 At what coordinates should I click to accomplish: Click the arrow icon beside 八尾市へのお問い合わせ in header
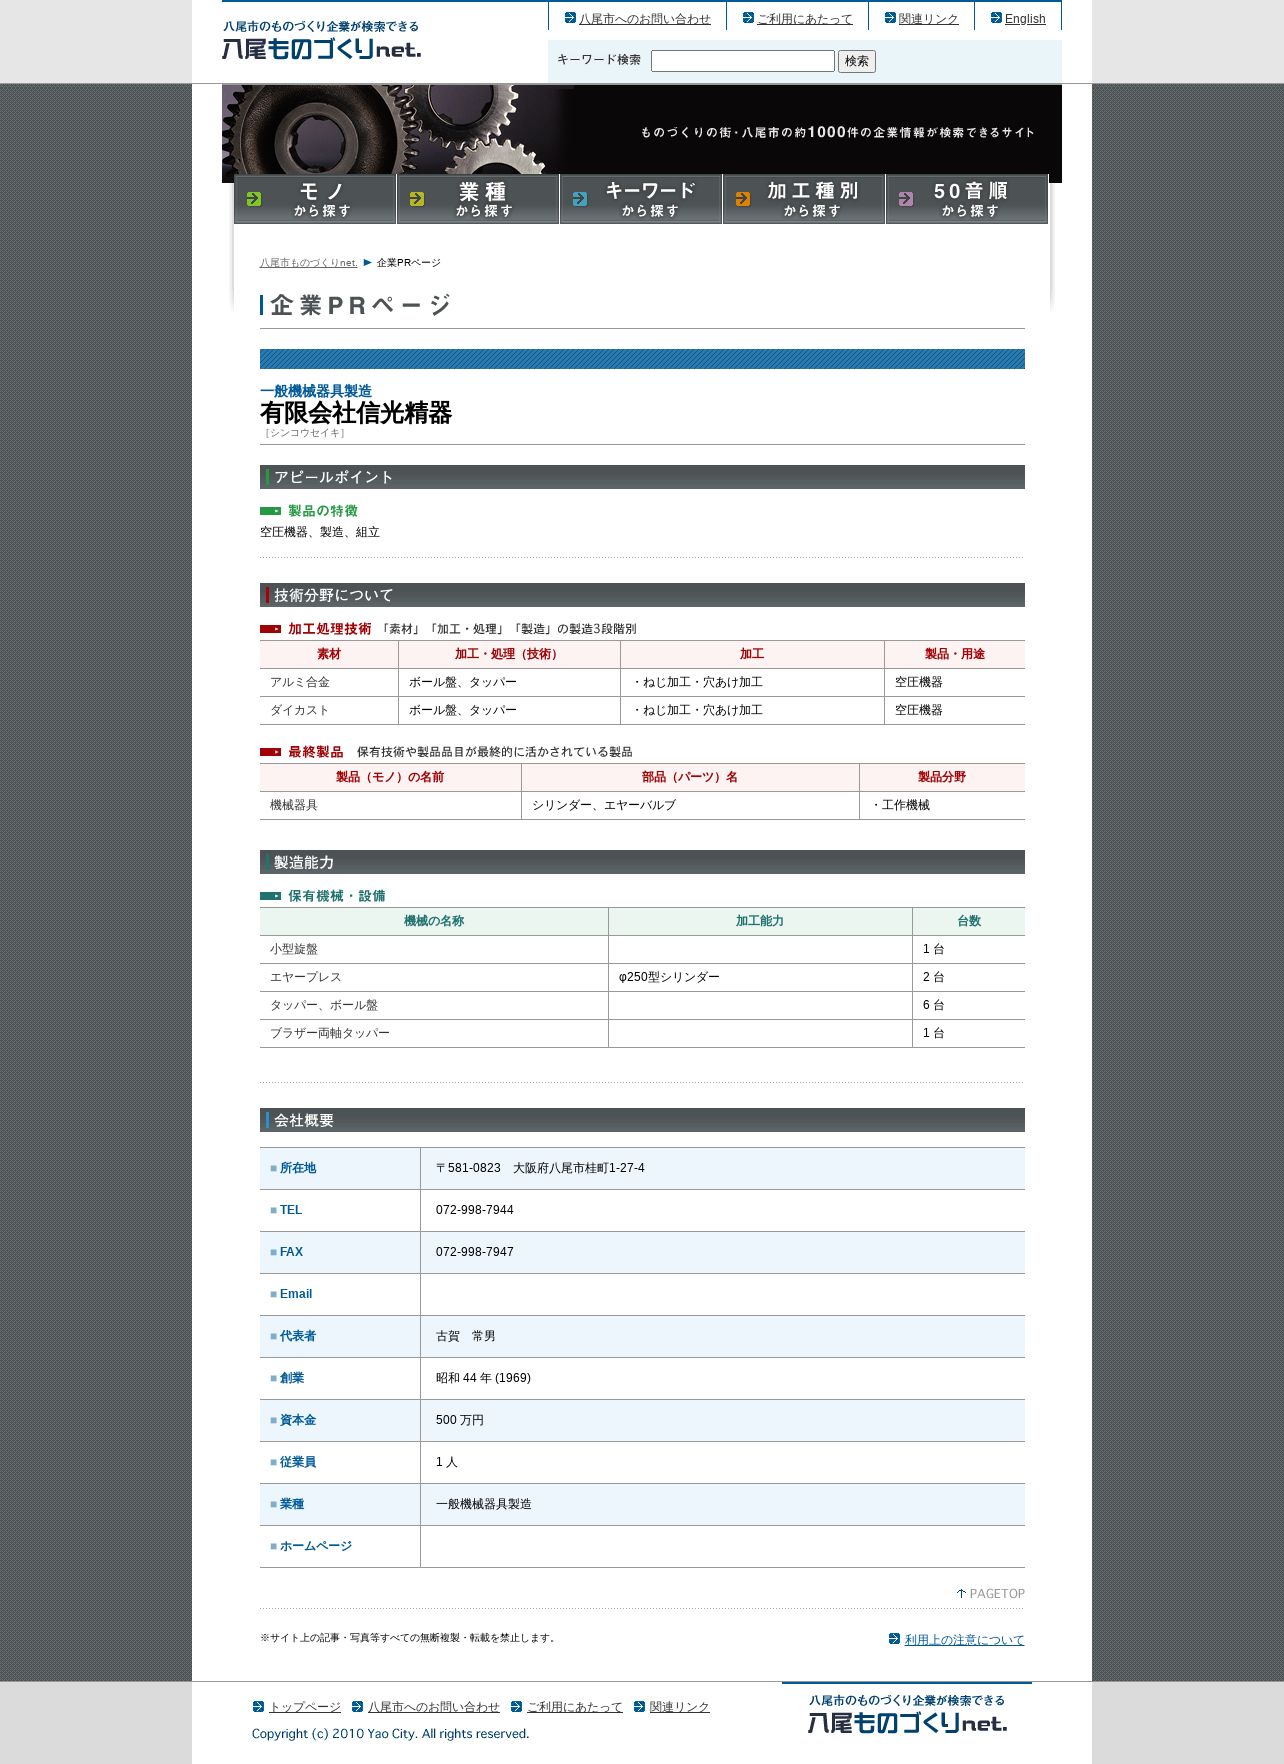(570, 18)
